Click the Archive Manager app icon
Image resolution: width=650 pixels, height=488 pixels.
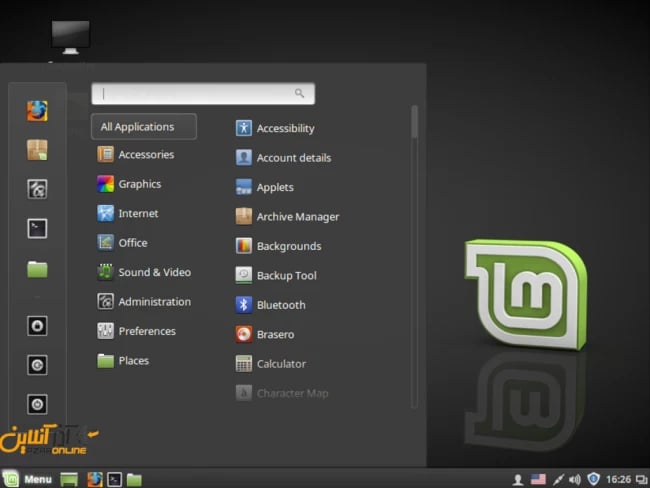243,216
